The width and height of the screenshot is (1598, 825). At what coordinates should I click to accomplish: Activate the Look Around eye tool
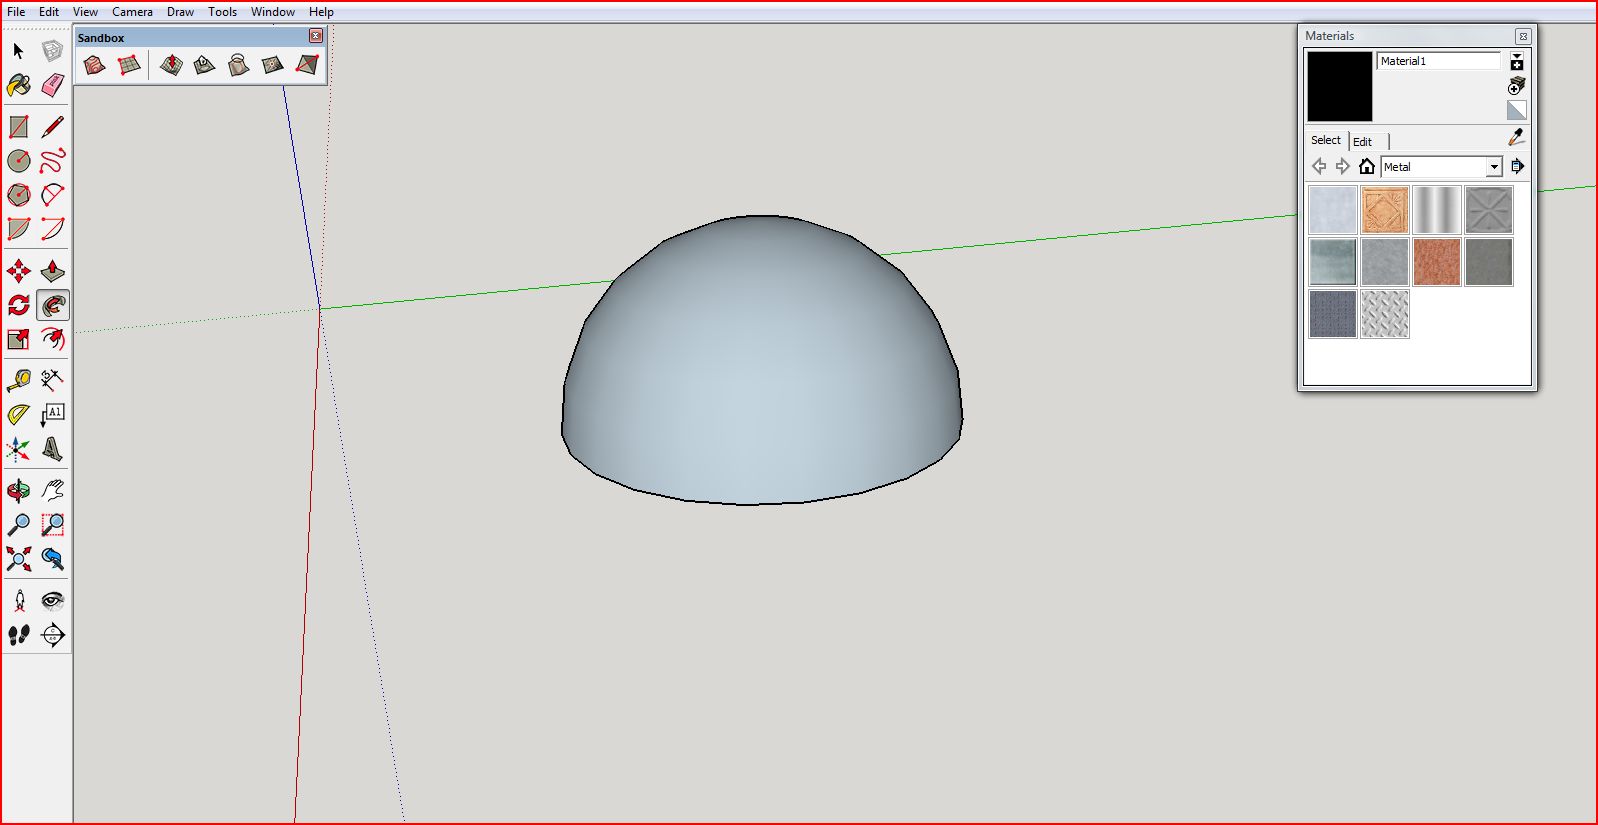[x=52, y=600]
